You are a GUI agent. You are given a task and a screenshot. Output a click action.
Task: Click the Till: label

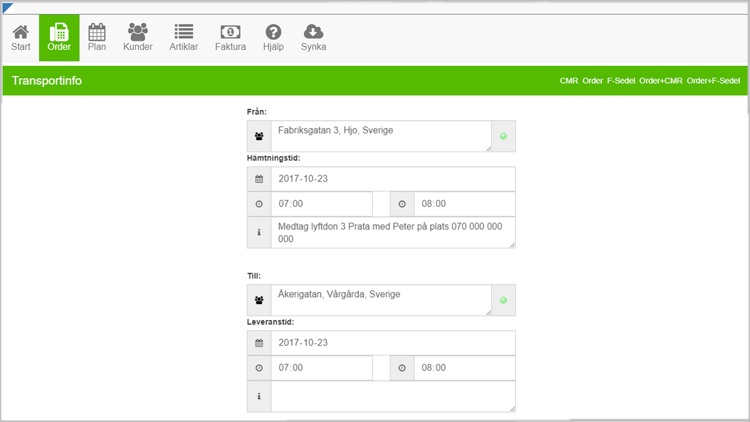coord(254,276)
